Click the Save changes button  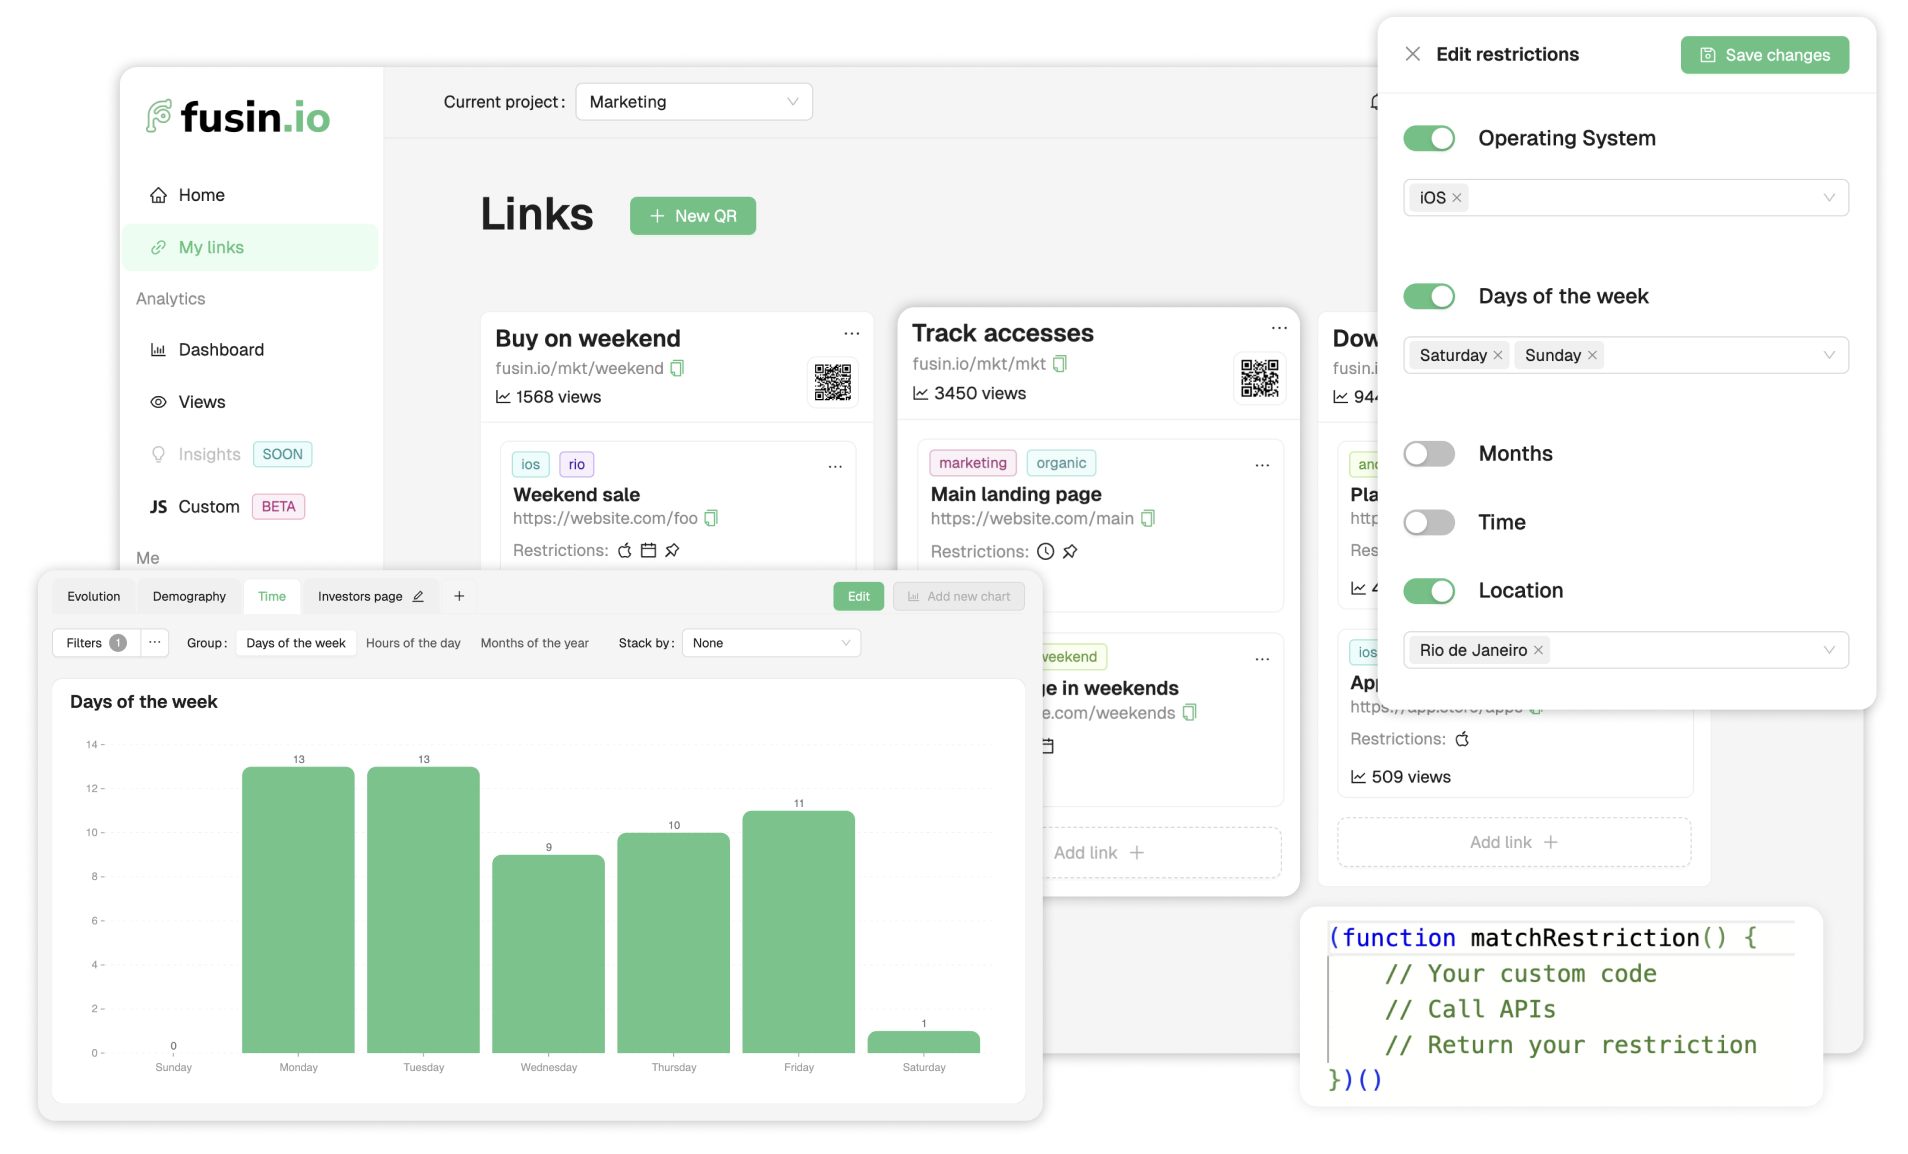coord(1764,55)
